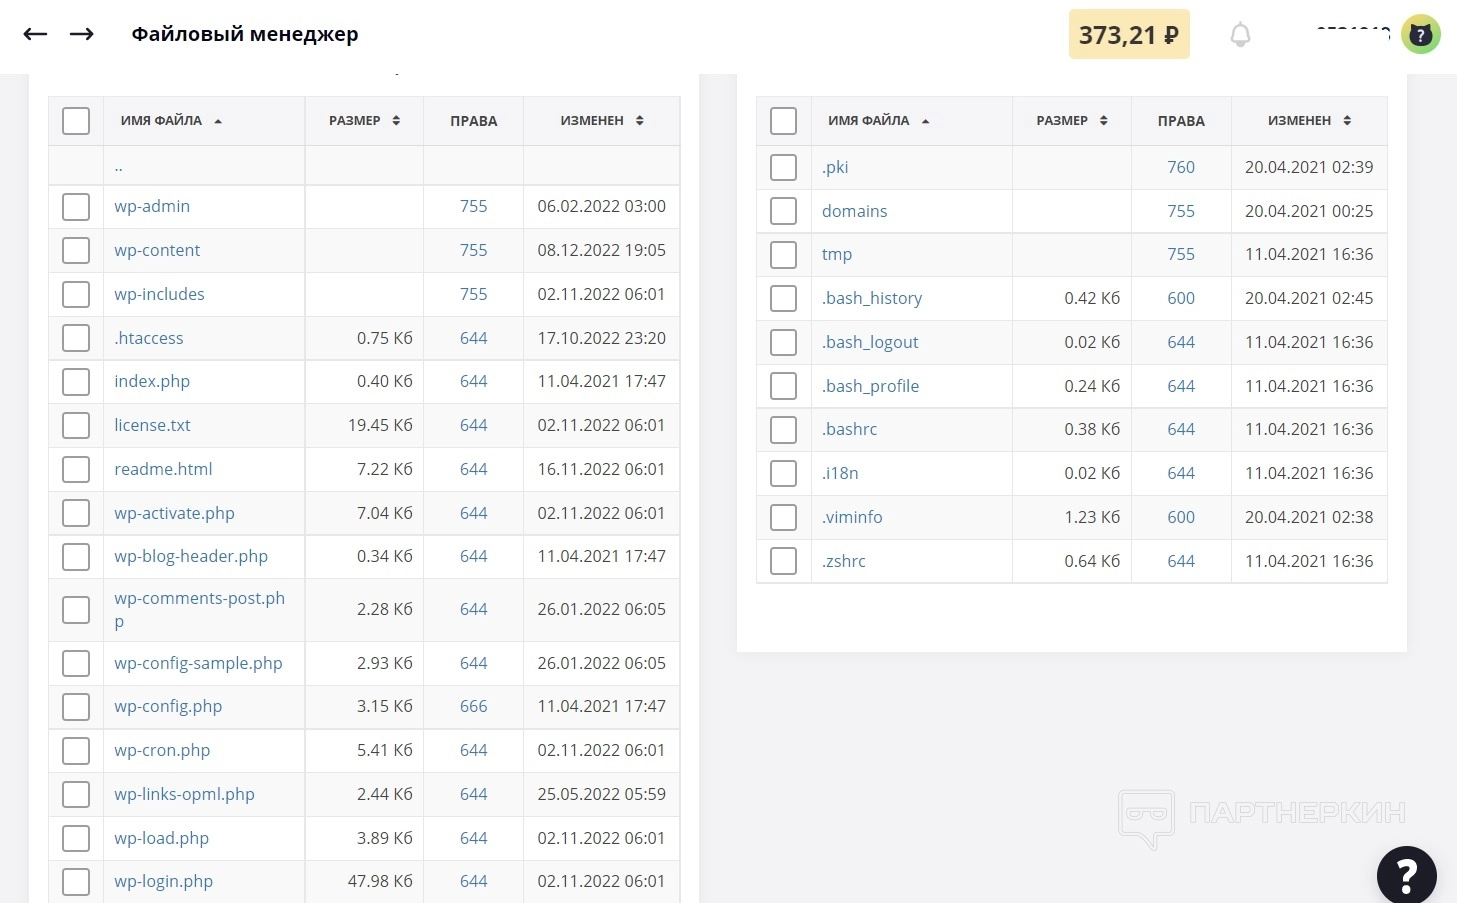
Task: Toggle the left panel select-all checkbox
Action: [76, 121]
